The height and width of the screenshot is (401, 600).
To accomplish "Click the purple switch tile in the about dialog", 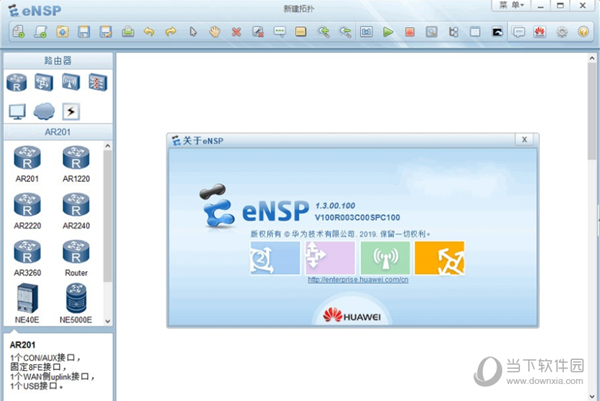I will point(330,258).
